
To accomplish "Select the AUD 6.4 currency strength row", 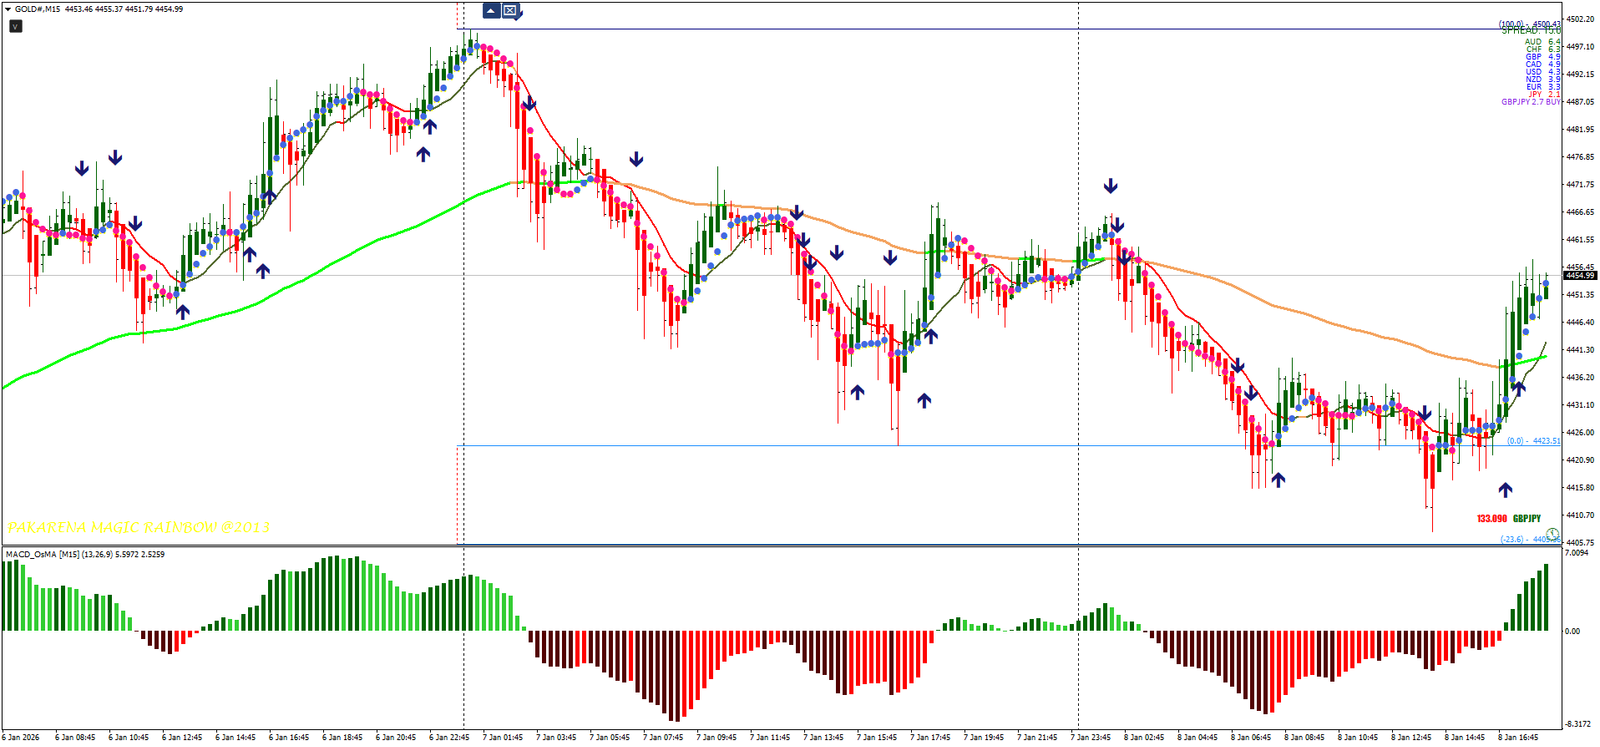I will pyautogui.click(x=1542, y=42).
